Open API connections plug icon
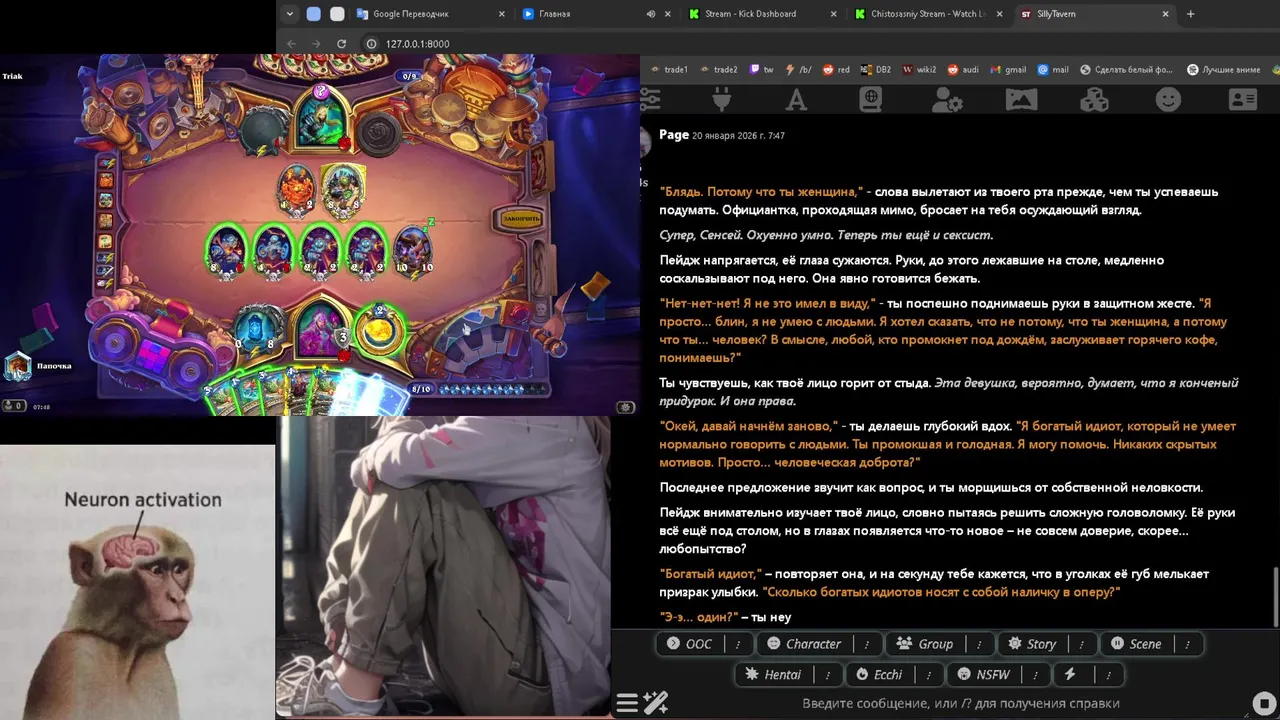This screenshot has width=1280, height=720. pos(721,99)
